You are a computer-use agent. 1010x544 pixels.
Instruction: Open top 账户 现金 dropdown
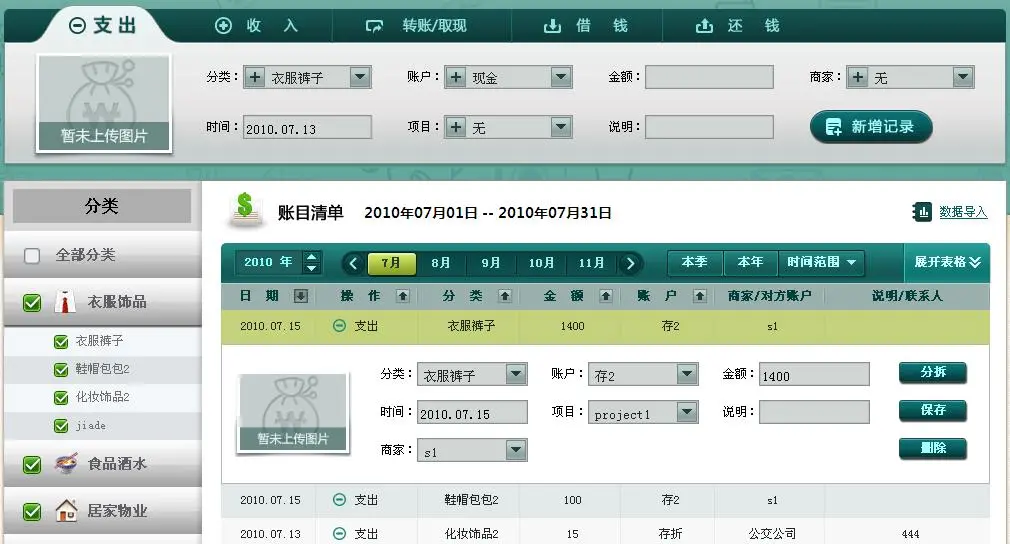(x=561, y=77)
